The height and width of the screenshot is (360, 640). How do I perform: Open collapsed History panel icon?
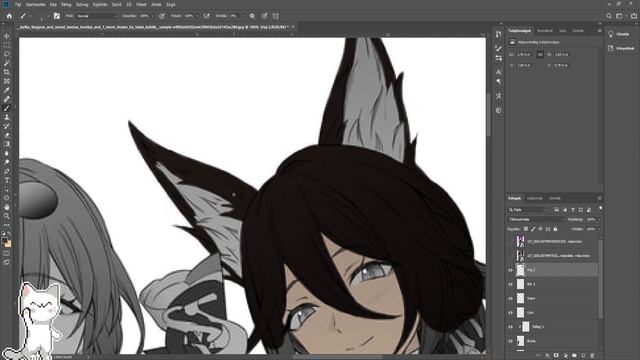[498, 34]
